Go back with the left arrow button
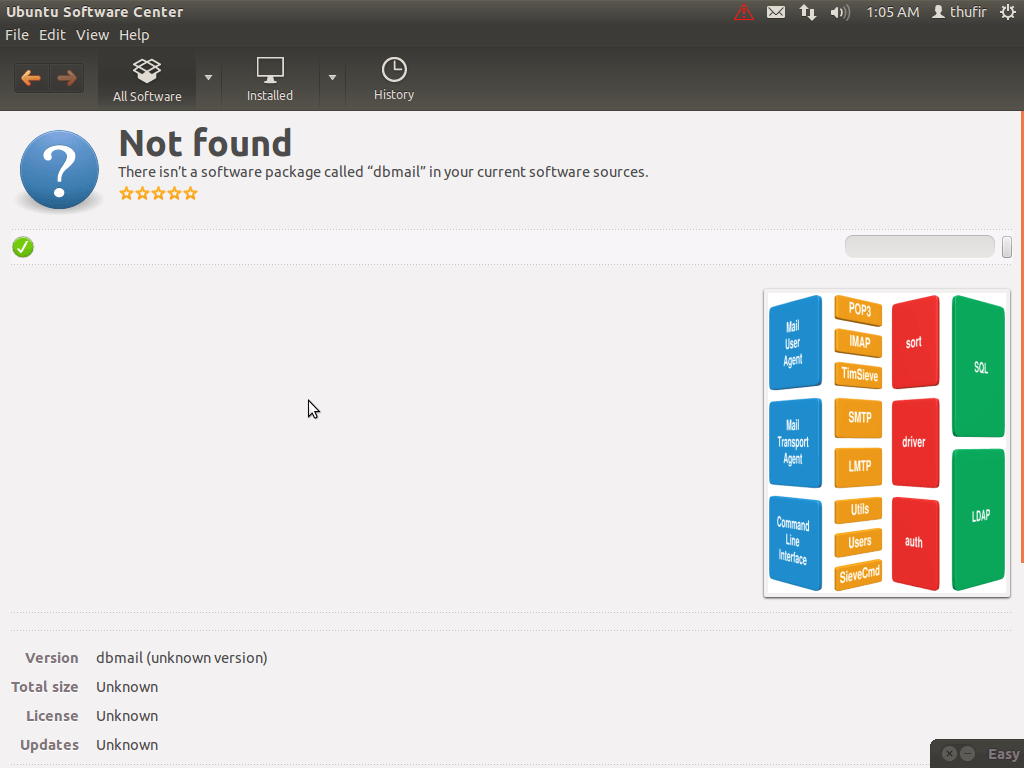The width and height of the screenshot is (1024, 768). (x=31, y=78)
